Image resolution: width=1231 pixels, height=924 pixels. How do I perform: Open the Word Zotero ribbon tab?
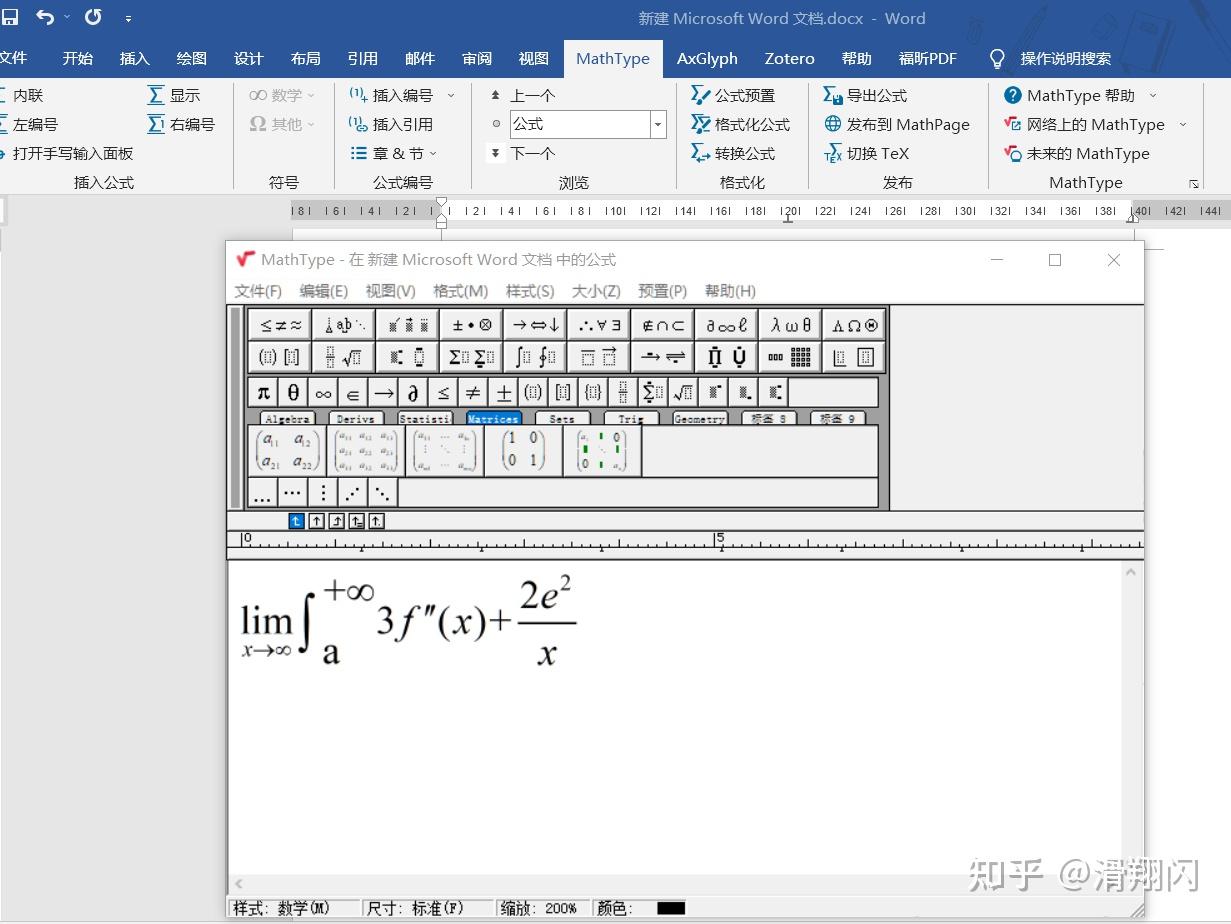click(789, 58)
